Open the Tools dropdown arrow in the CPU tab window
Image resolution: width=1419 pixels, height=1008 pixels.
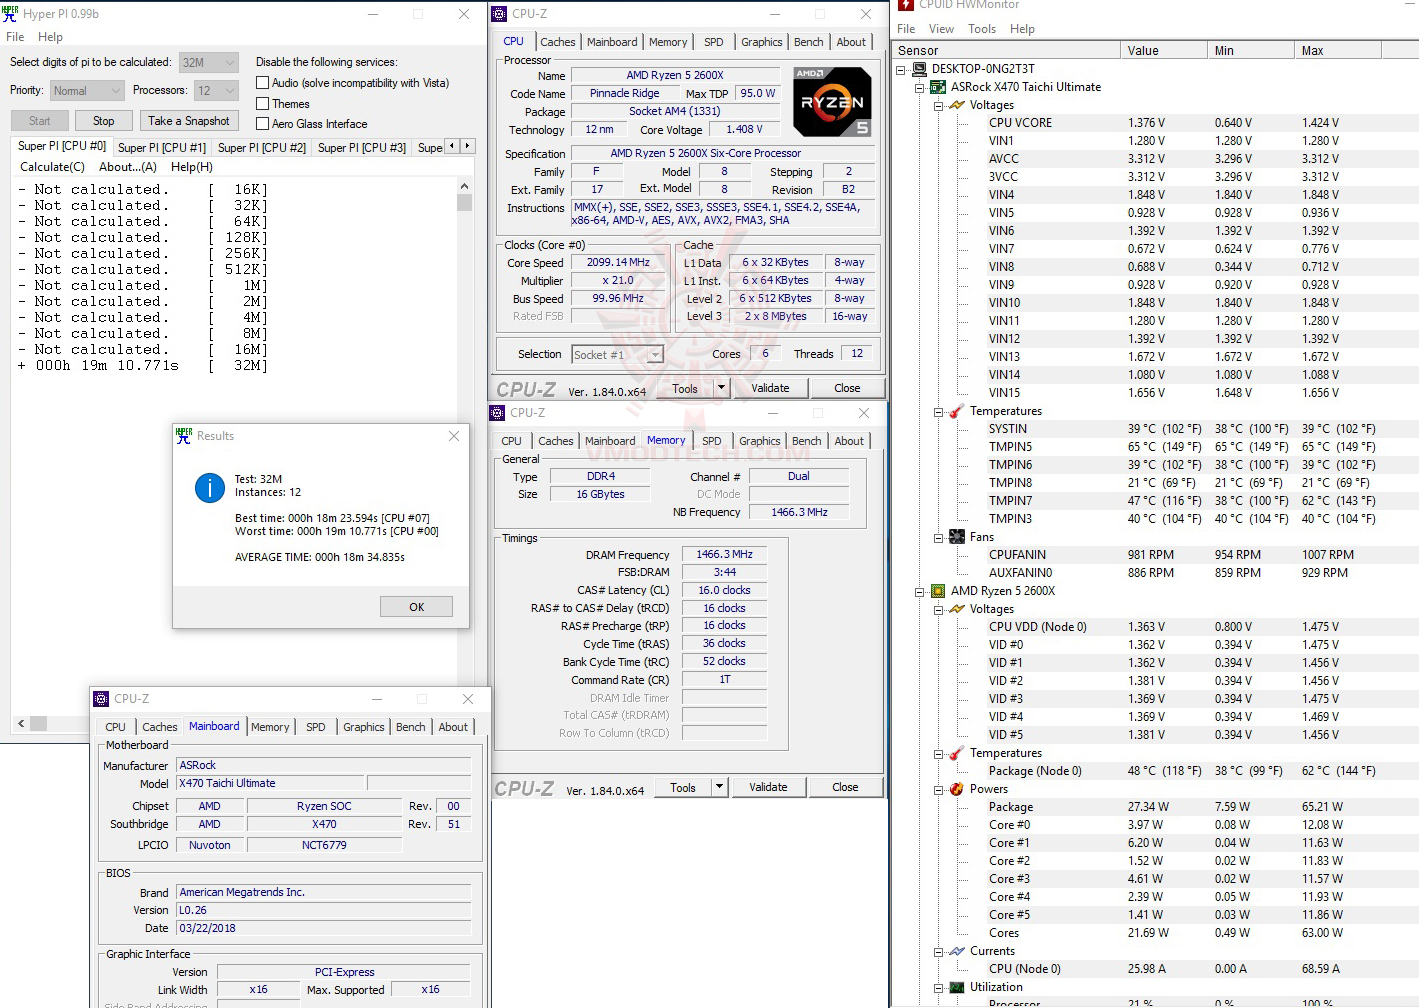(721, 388)
